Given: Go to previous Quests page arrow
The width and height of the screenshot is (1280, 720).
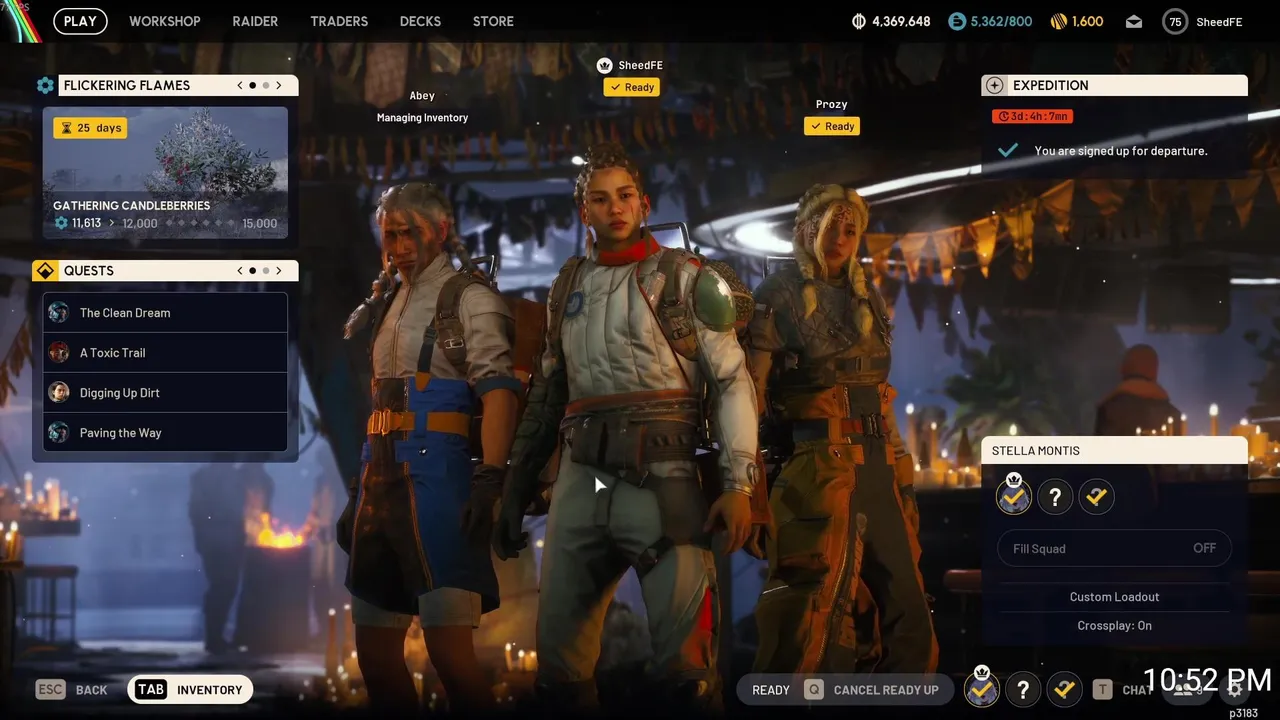Looking at the screenshot, I should 240,271.
